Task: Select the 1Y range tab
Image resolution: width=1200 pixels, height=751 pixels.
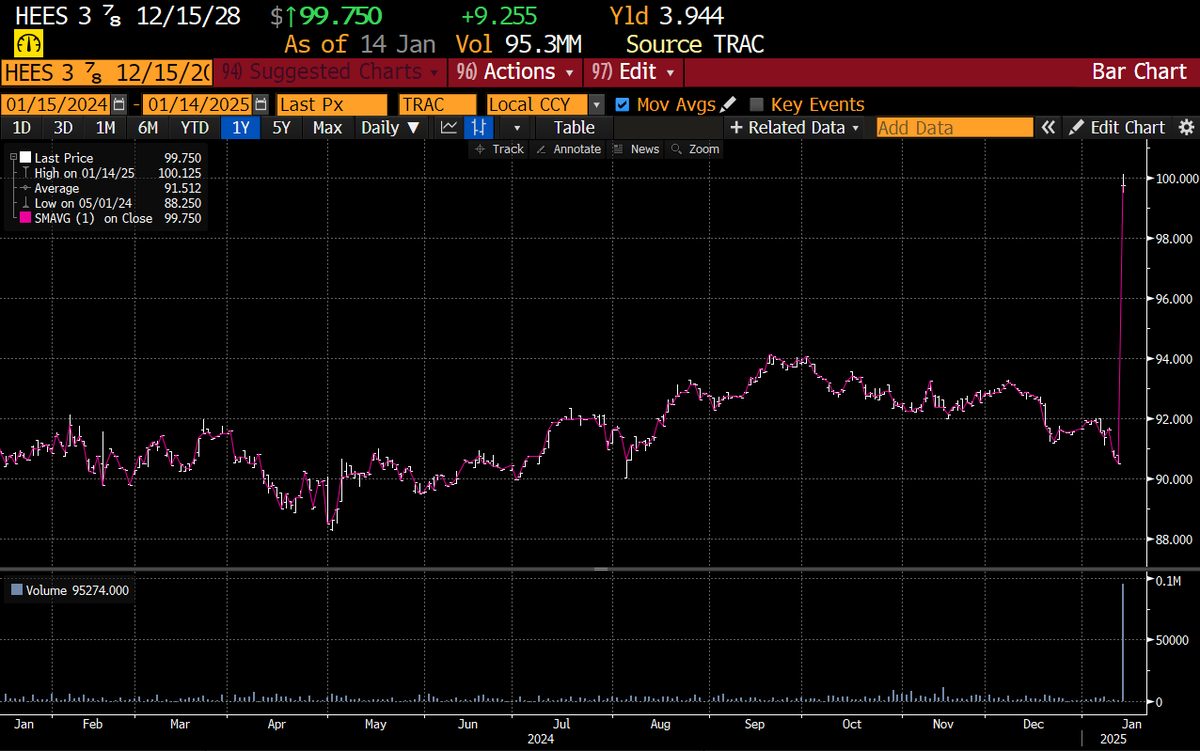Action: [241, 127]
